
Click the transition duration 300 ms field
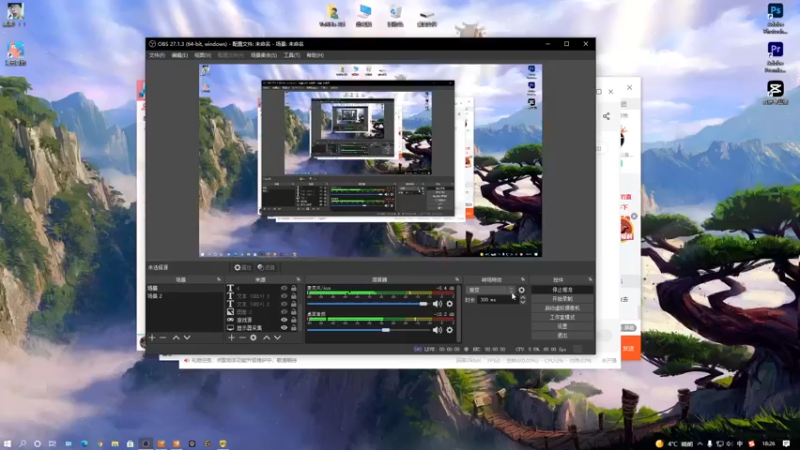coord(498,300)
